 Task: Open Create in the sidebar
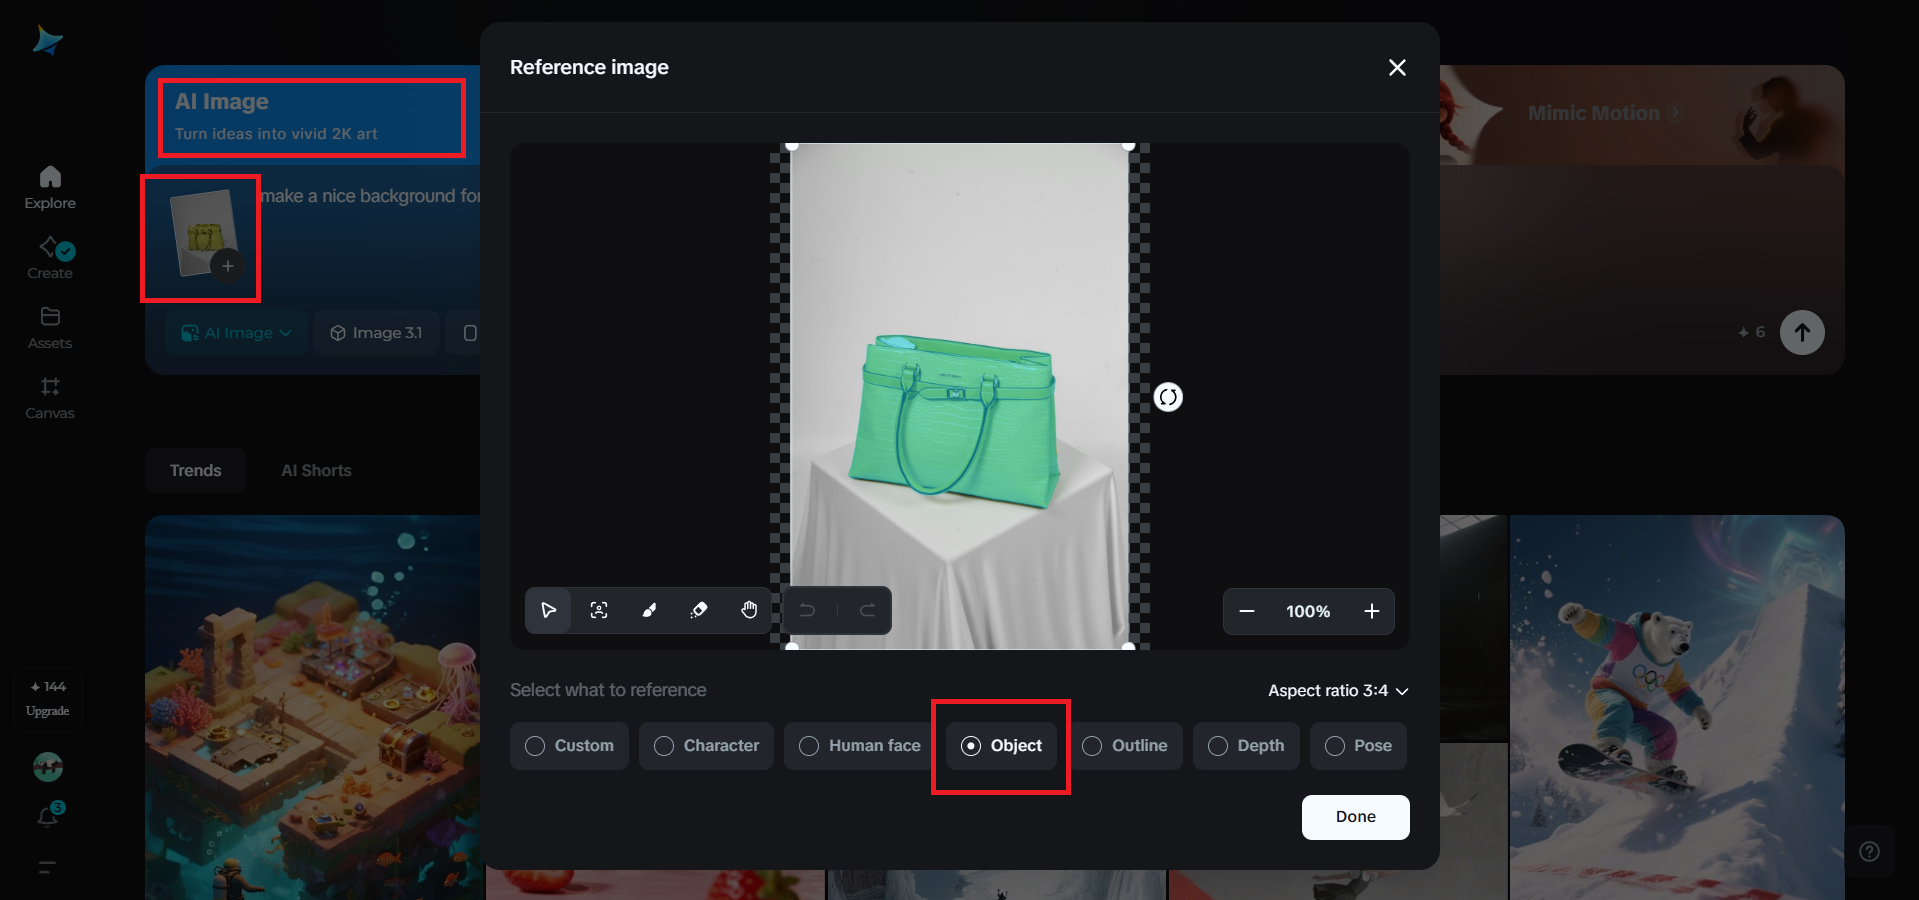pyautogui.click(x=50, y=258)
